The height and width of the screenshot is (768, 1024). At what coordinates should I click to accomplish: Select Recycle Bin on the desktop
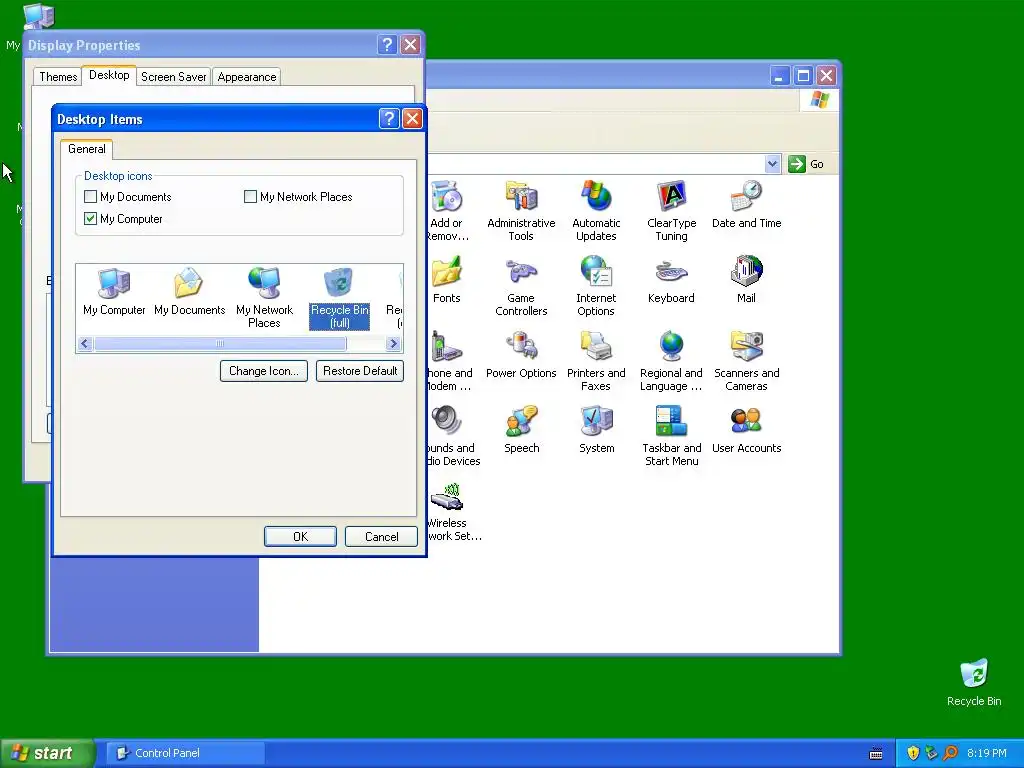point(974,682)
